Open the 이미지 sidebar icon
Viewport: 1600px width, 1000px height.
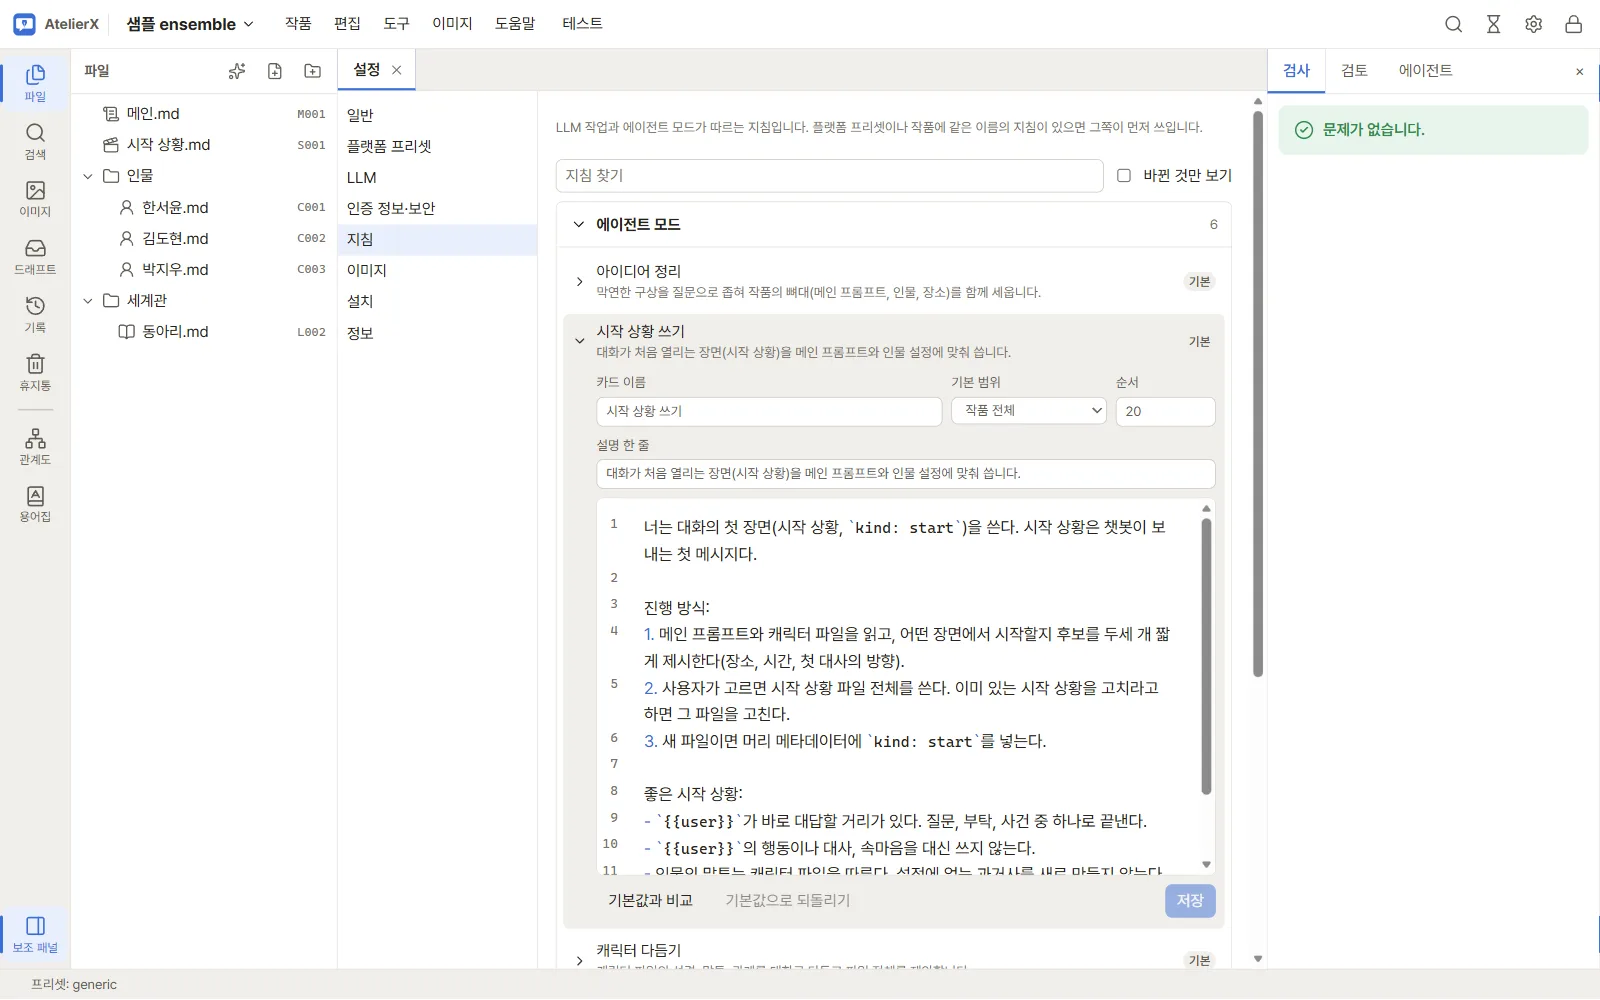pyautogui.click(x=35, y=199)
